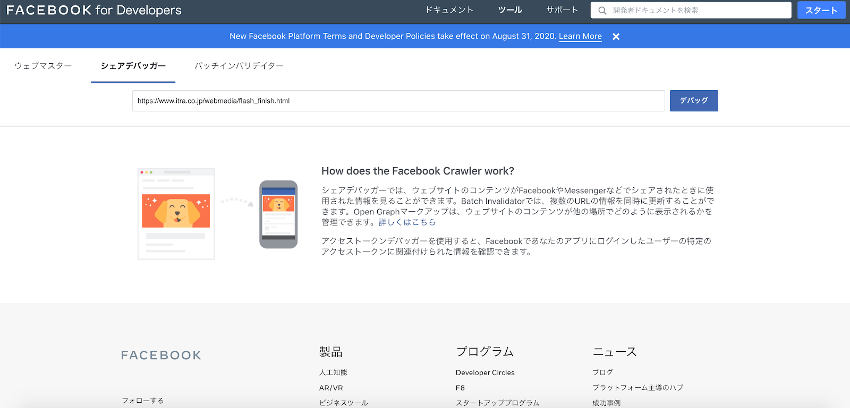Click the 製品 footer heading
The width and height of the screenshot is (850, 408).
point(331,352)
